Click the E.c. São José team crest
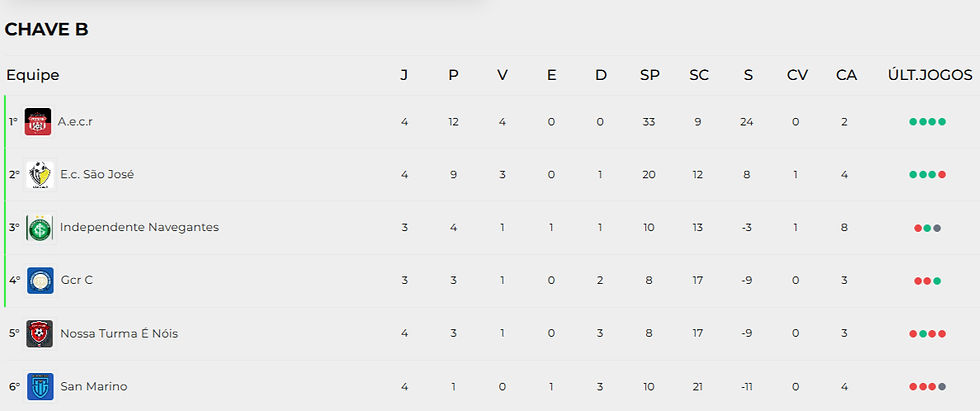 [39, 175]
